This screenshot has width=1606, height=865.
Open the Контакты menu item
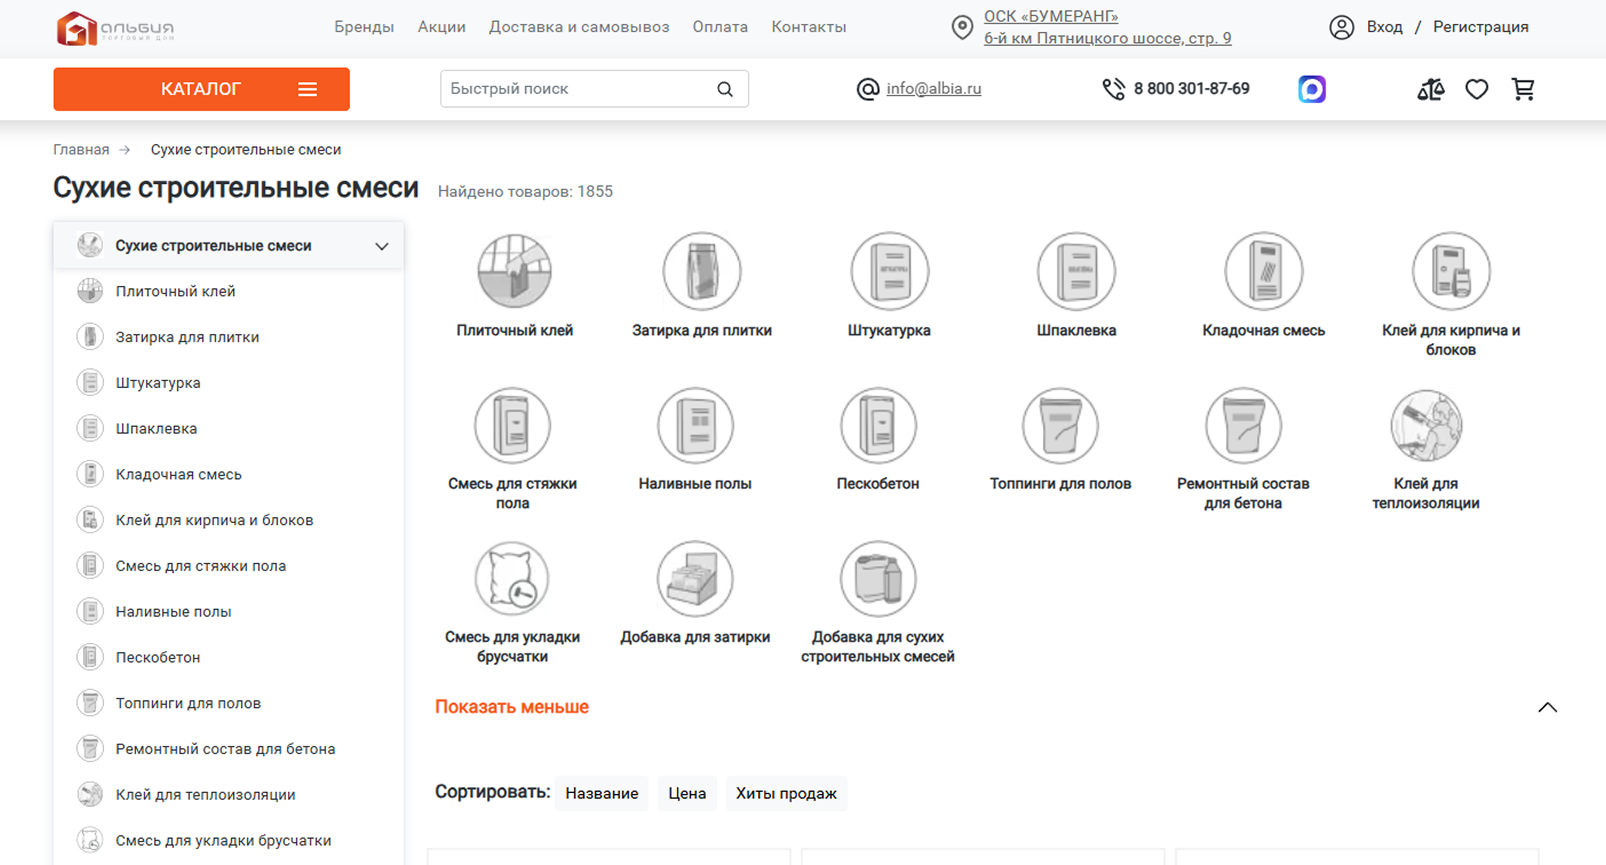click(x=809, y=27)
